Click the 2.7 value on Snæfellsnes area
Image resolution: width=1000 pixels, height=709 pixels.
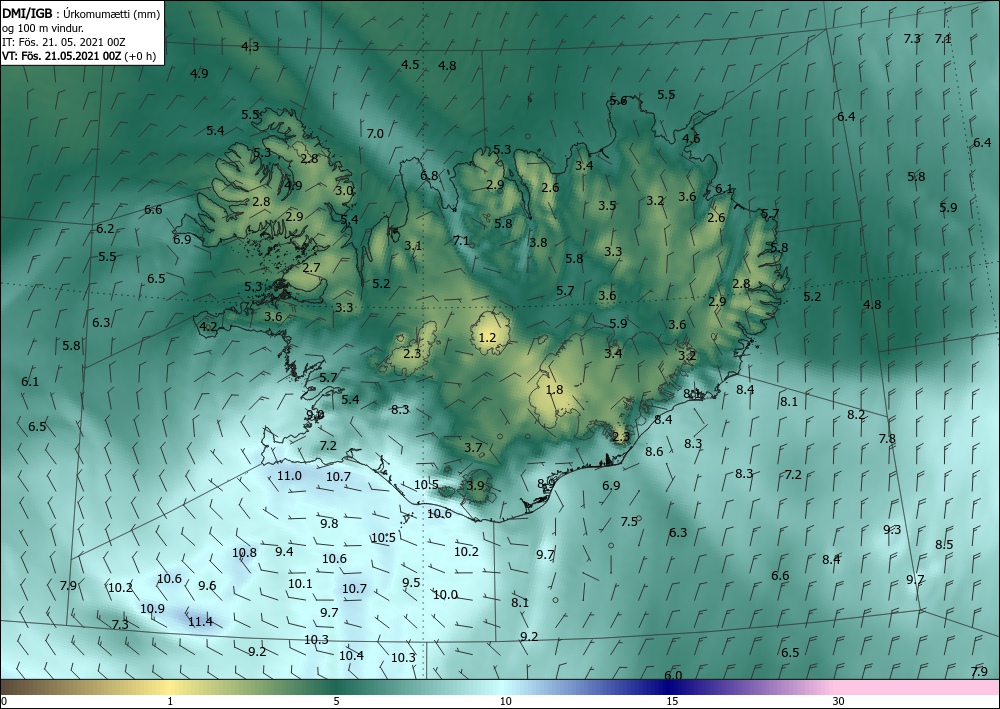pyautogui.click(x=311, y=268)
